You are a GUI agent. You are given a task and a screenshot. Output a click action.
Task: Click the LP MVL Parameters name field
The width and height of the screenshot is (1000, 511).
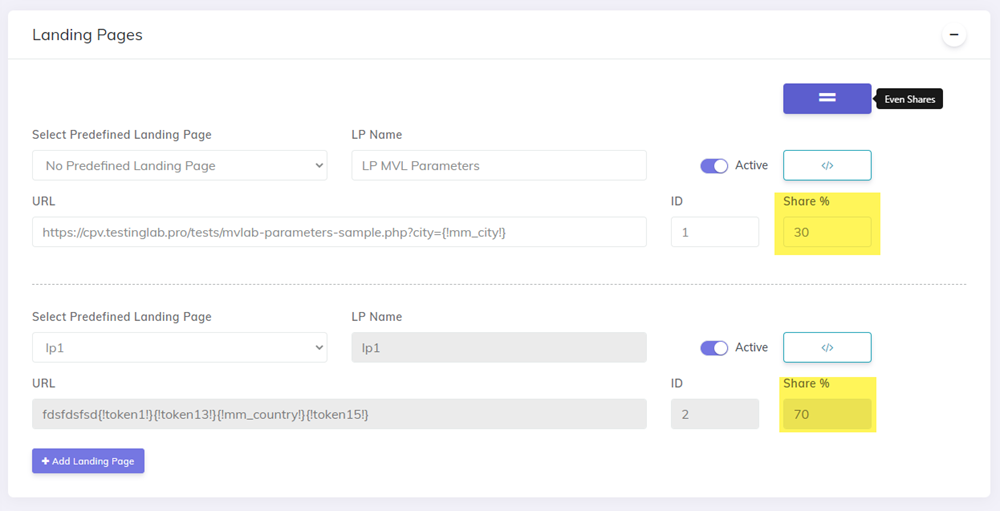click(498, 165)
